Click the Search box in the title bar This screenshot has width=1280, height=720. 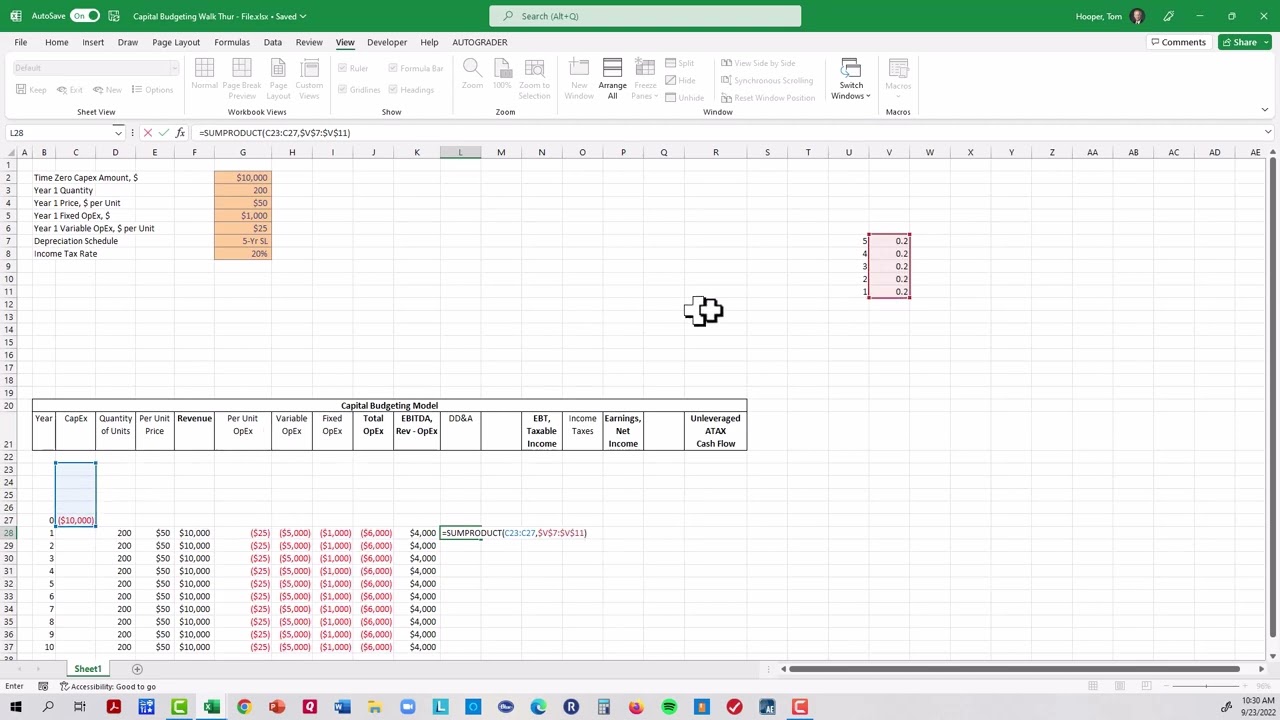tap(645, 16)
